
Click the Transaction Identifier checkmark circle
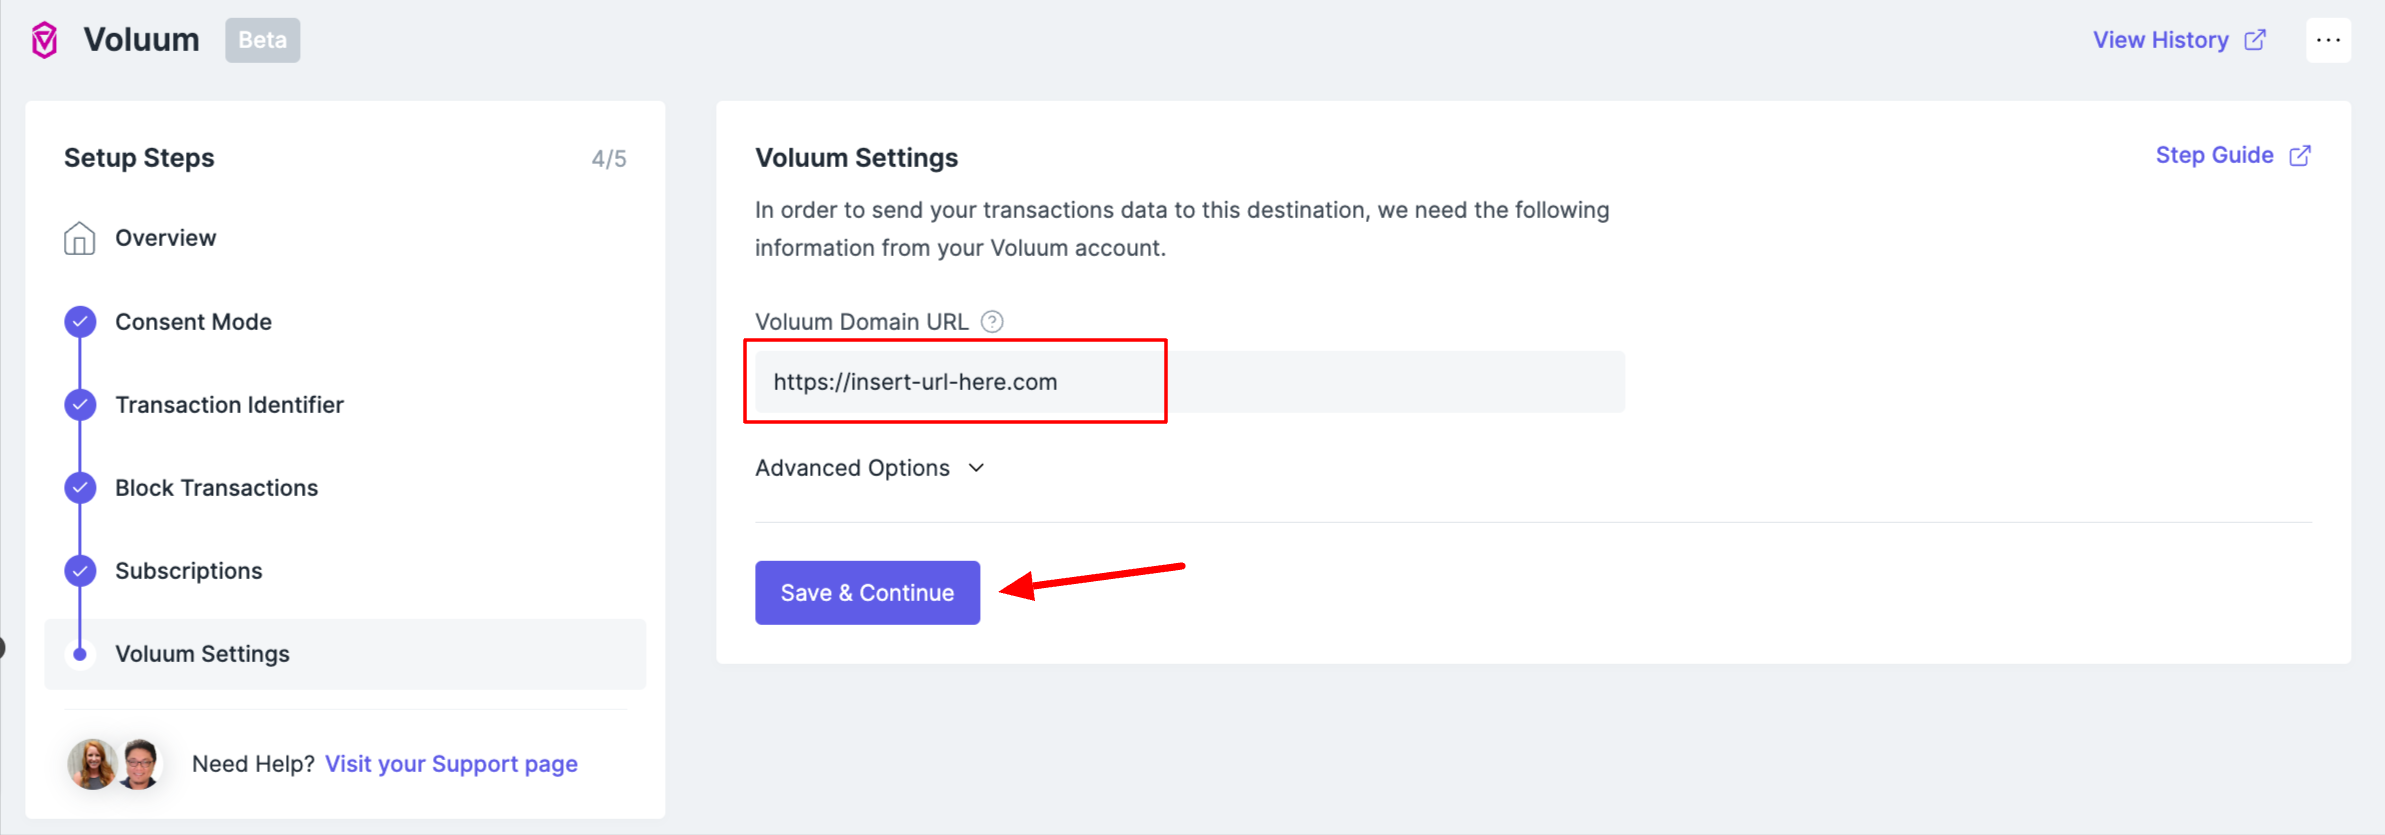(x=80, y=405)
